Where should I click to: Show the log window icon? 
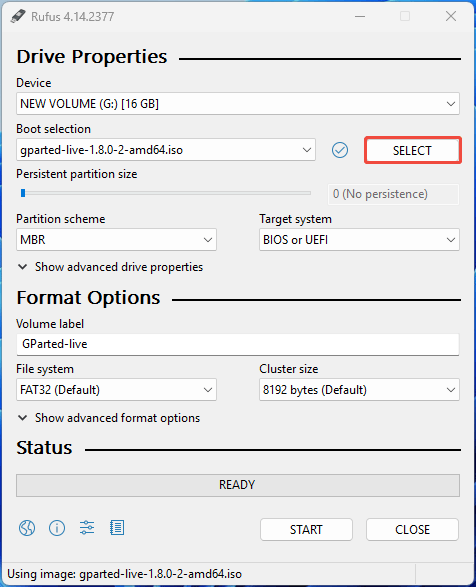117,528
